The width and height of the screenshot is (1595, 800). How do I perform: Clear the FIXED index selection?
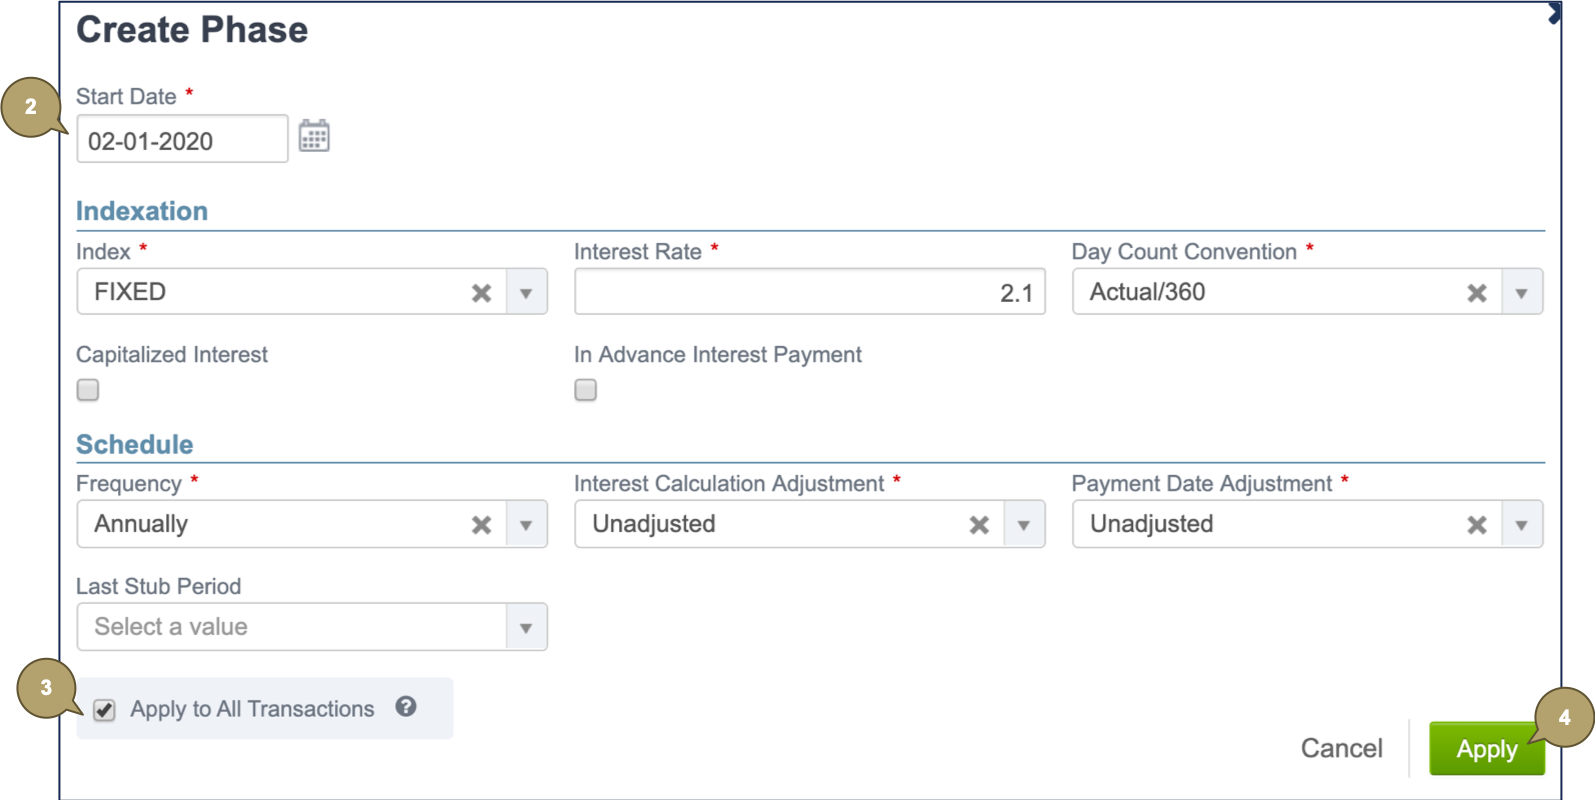[x=481, y=293]
